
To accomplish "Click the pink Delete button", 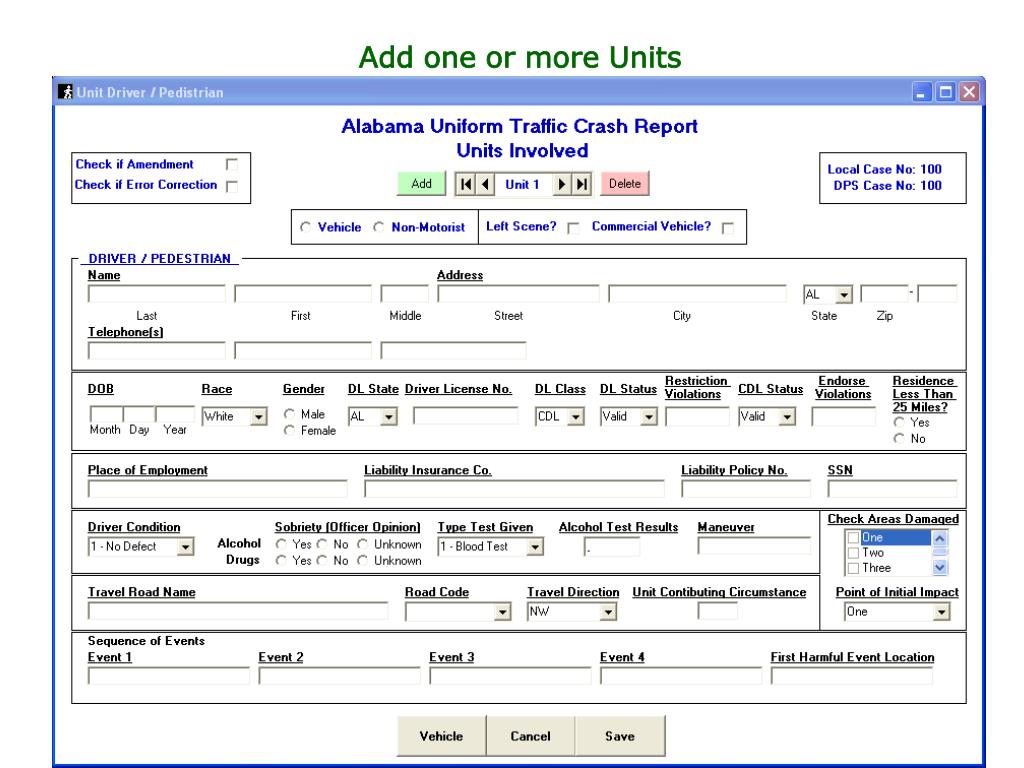I will 625,184.
